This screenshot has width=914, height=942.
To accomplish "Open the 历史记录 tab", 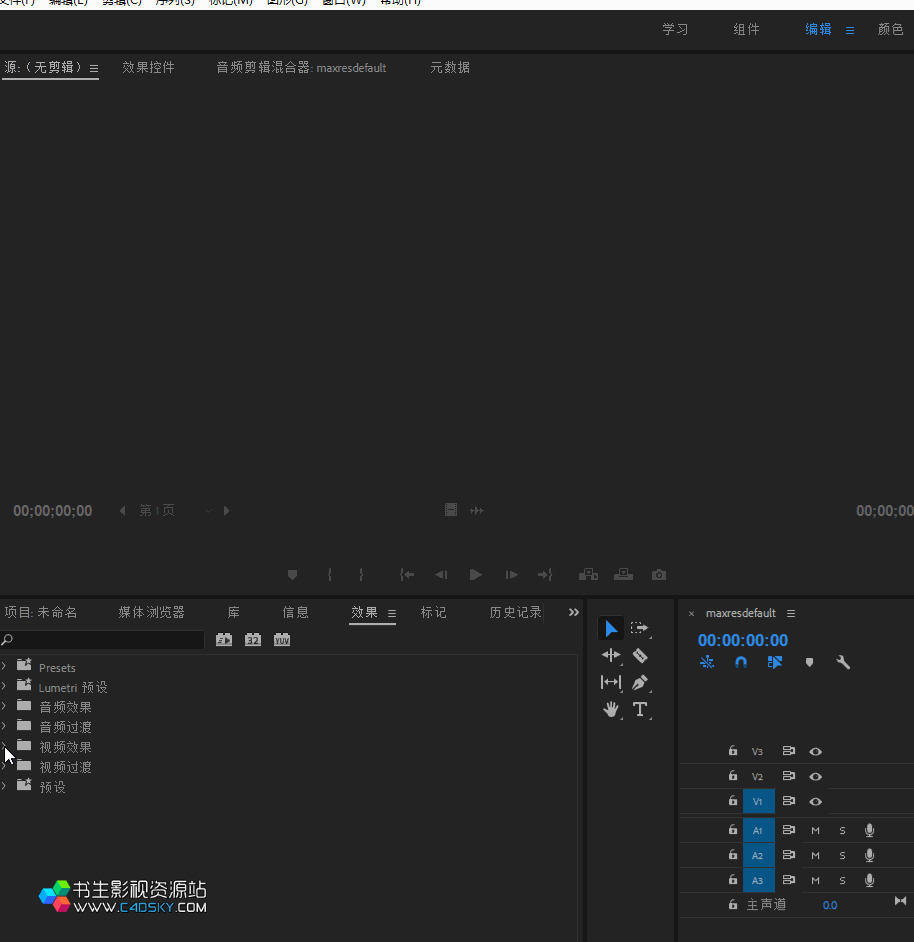I will coord(516,612).
